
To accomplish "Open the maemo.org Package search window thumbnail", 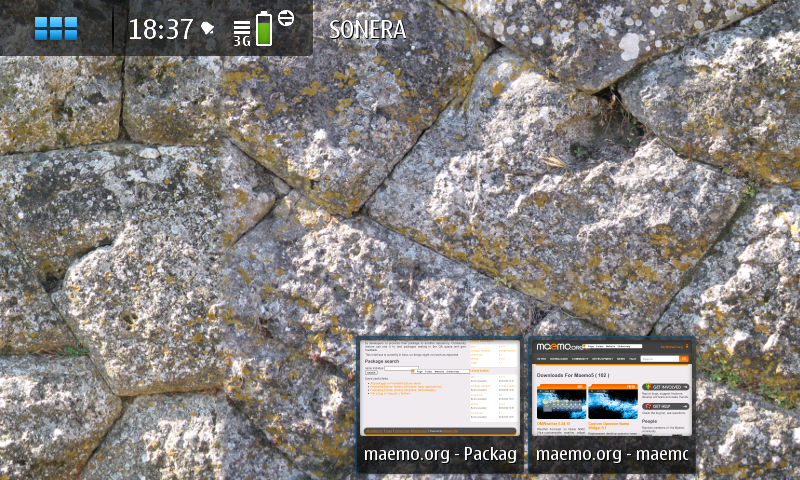I will tap(440, 388).
